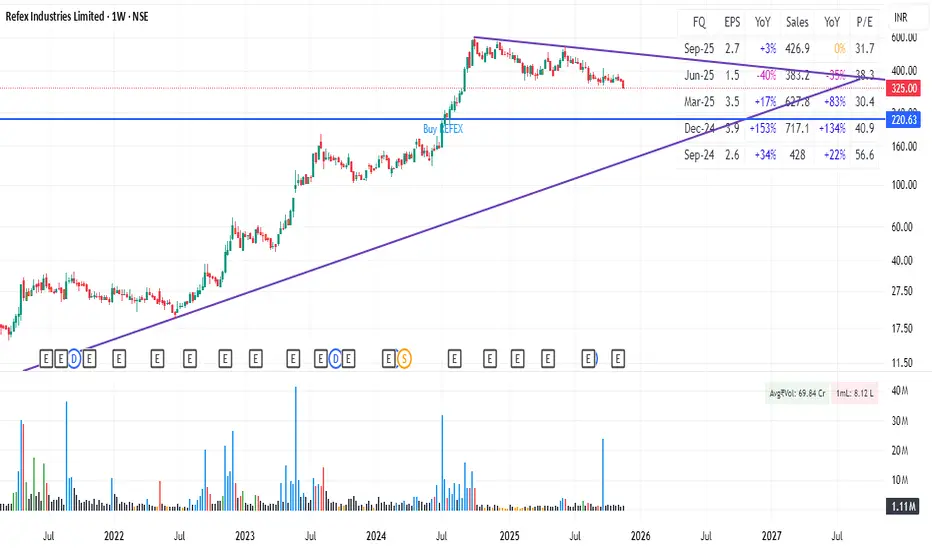
Task: Click the Sep-25 quarter row label
Action: [699, 49]
